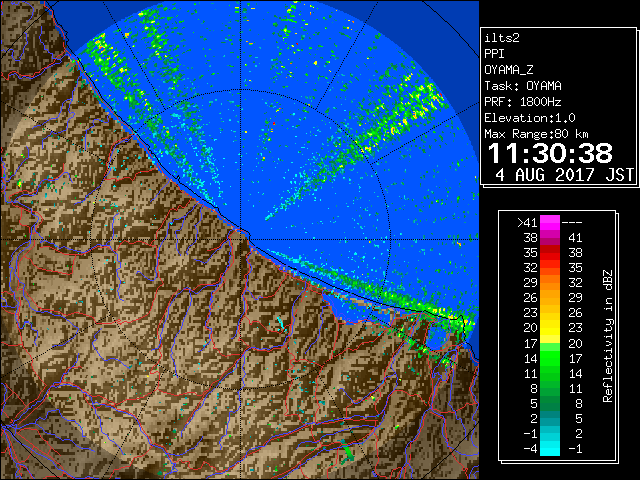This screenshot has width=640, height=480.
Task: Click the 11:30:38 timestamp
Action: pos(550,153)
